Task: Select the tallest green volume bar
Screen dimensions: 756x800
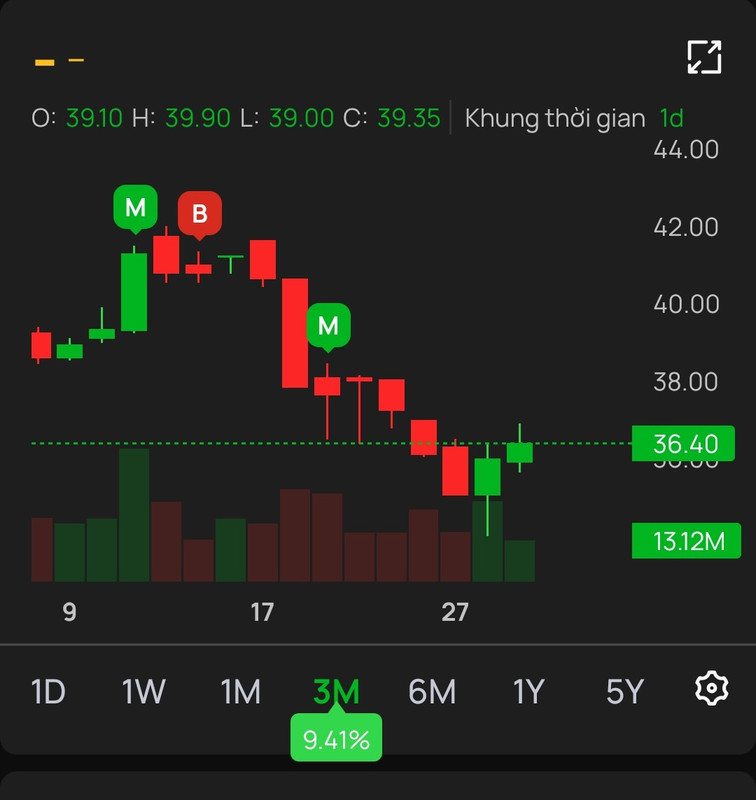Action: point(134,515)
